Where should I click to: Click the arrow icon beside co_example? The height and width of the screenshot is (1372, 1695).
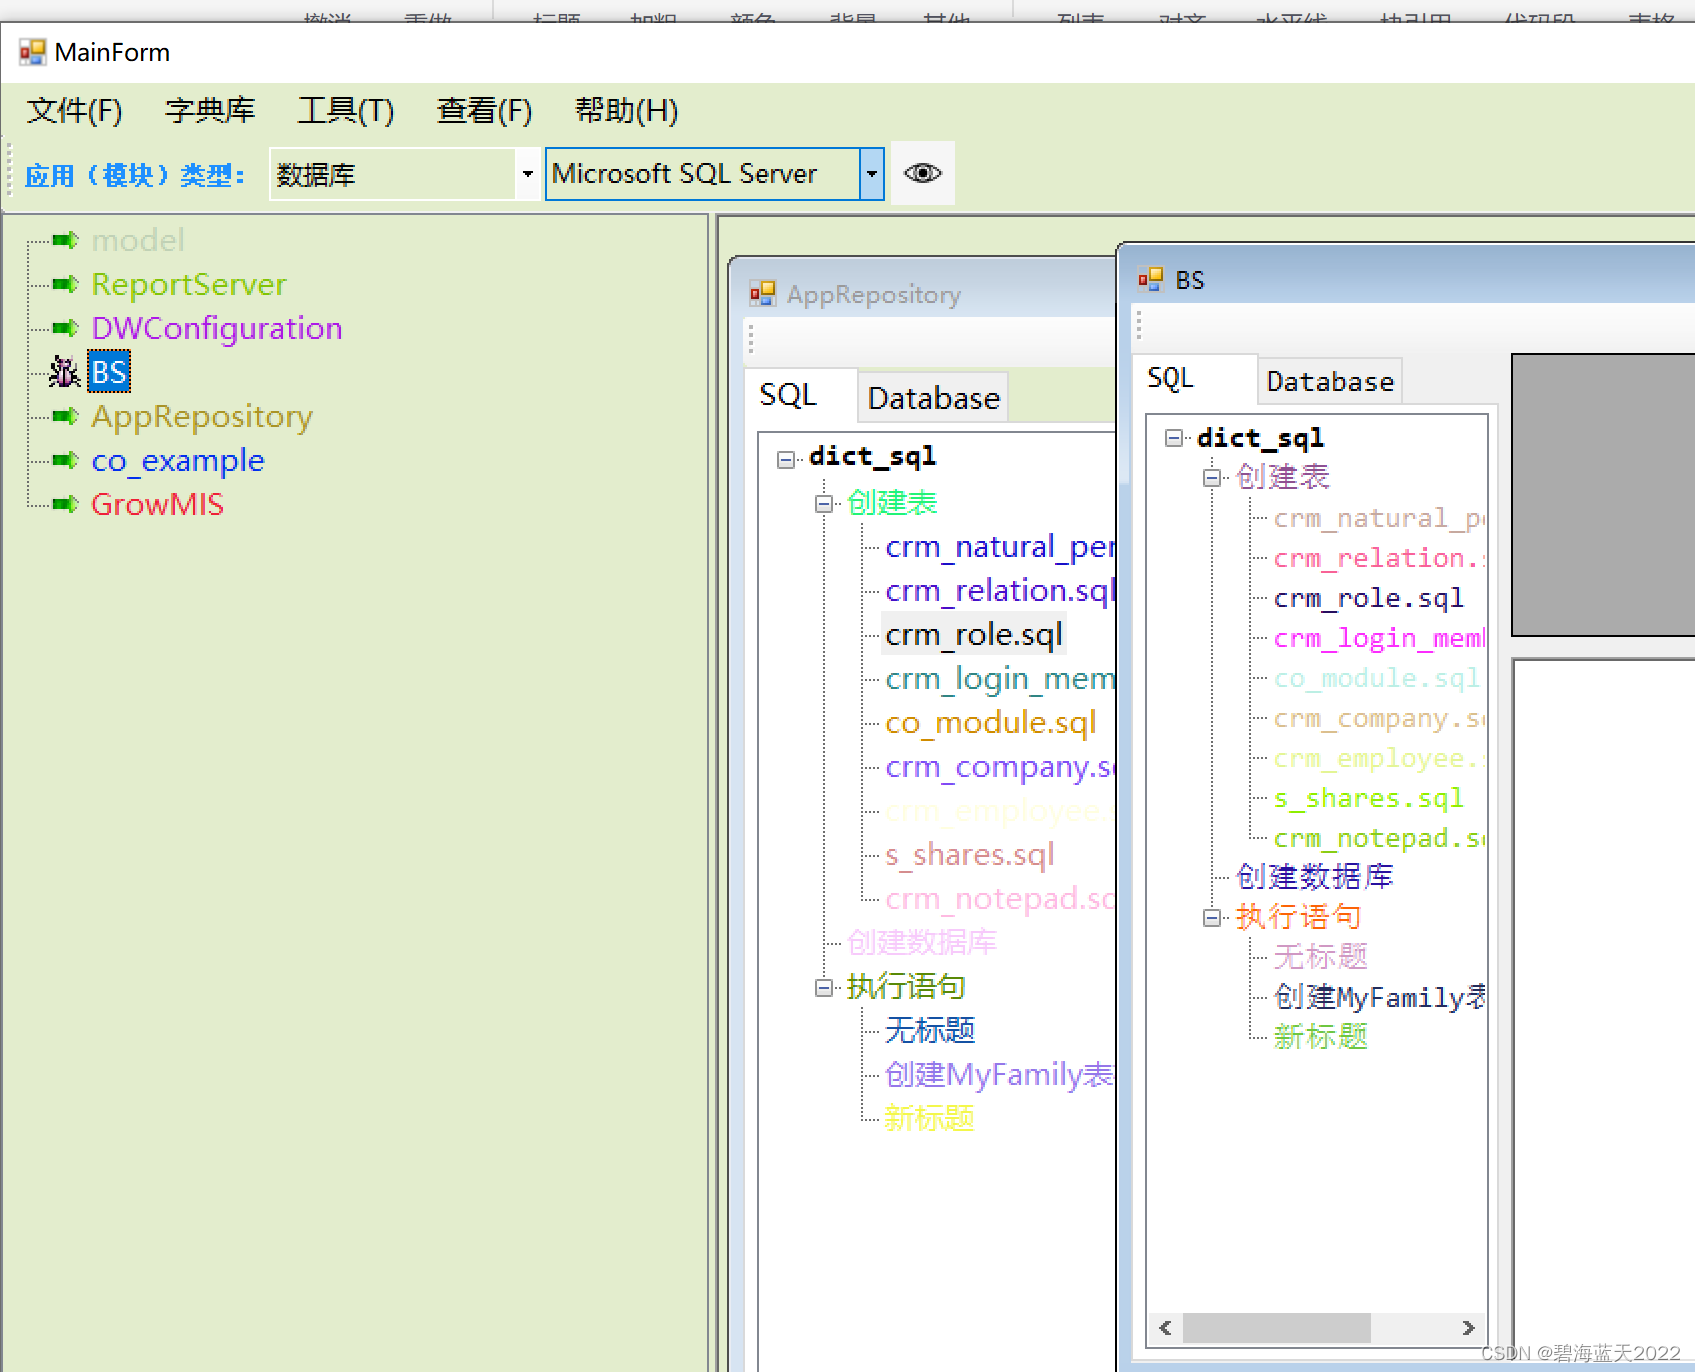pyautogui.click(x=63, y=460)
